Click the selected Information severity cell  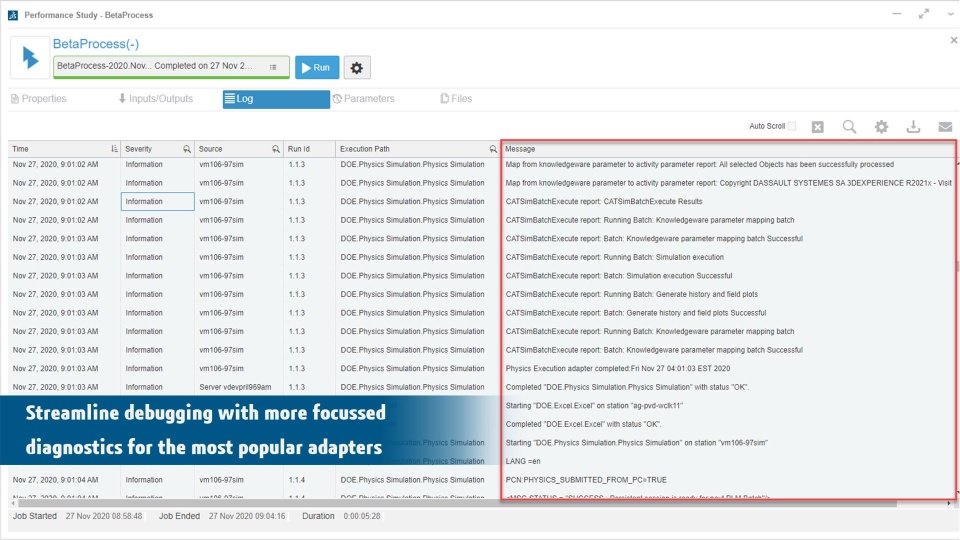point(157,201)
